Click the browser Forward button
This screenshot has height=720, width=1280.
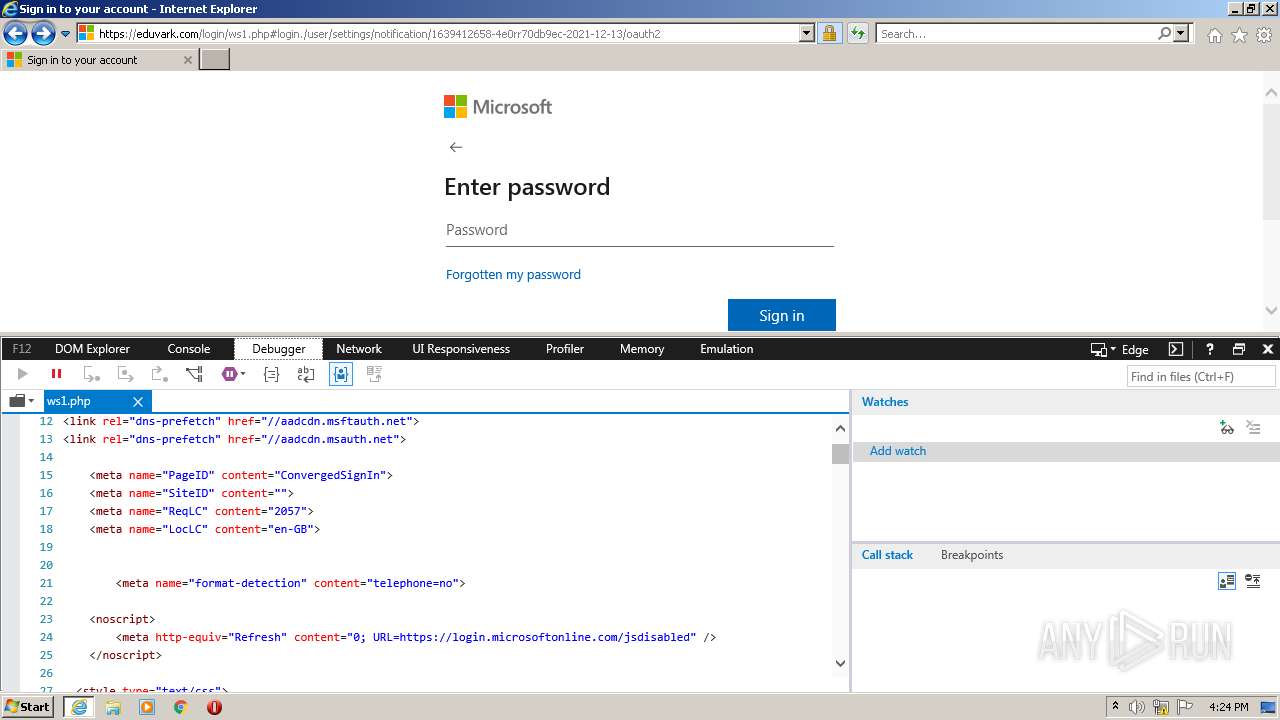click(43, 34)
